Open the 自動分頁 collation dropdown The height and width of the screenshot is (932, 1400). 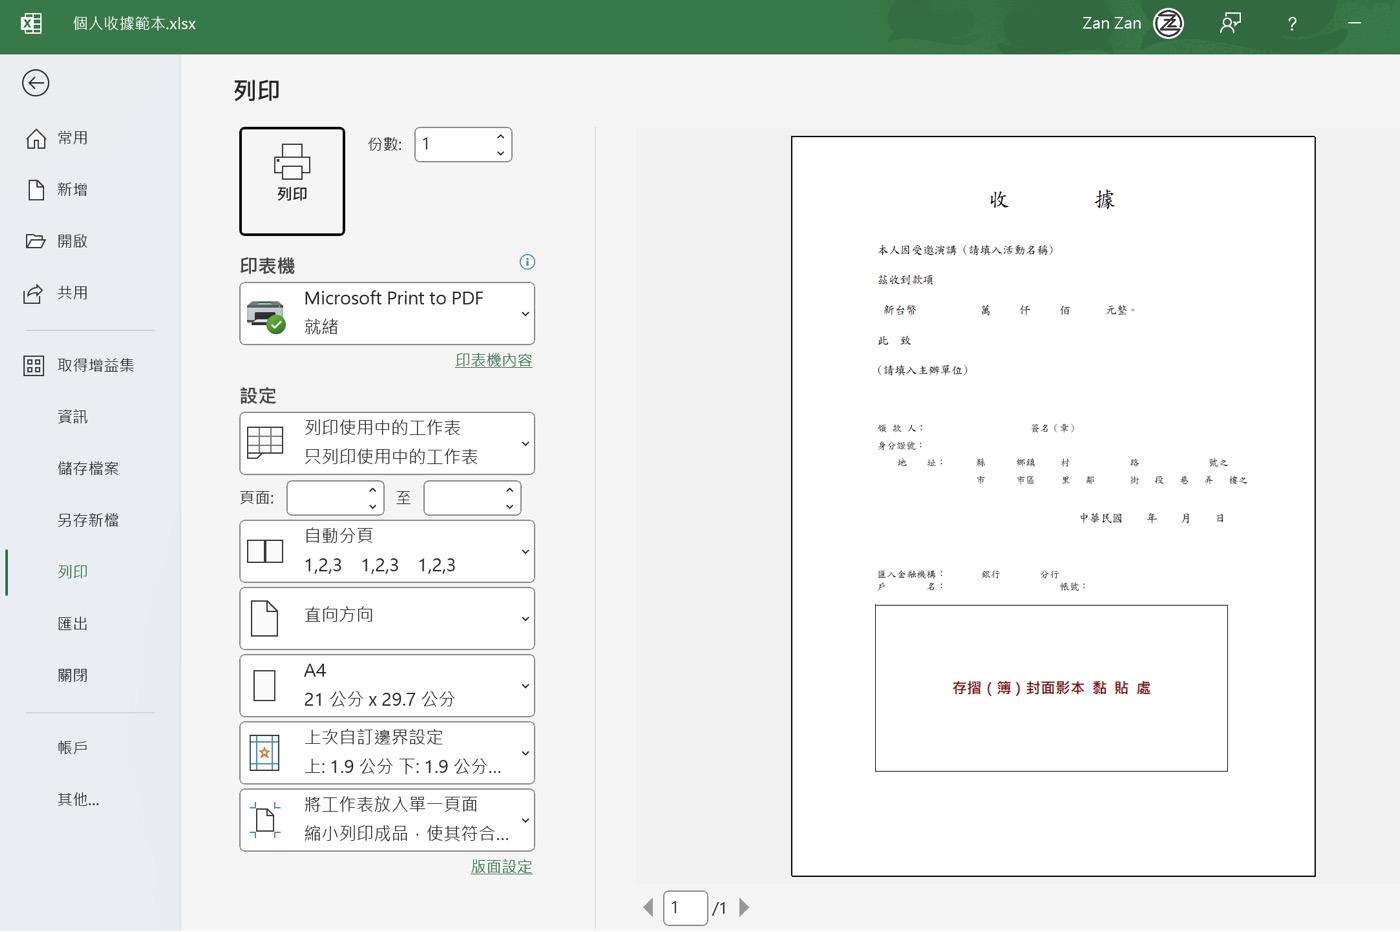pos(387,551)
